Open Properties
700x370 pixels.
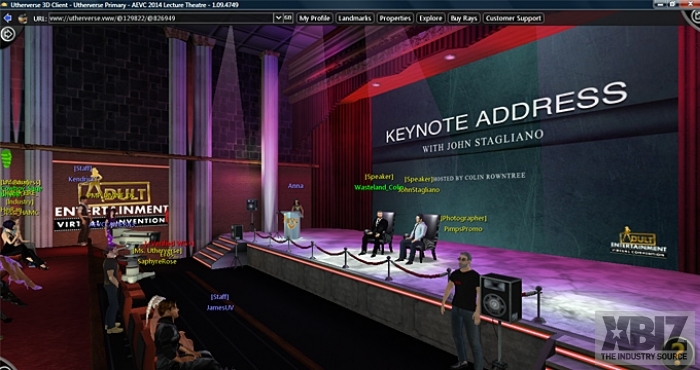coord(395,18)
